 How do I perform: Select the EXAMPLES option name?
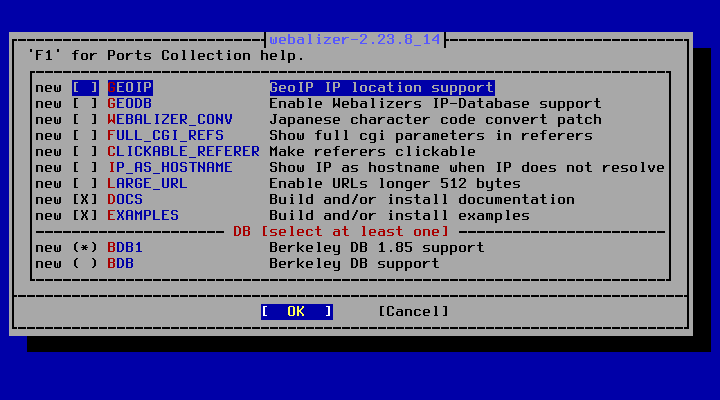tap(143, 215)
